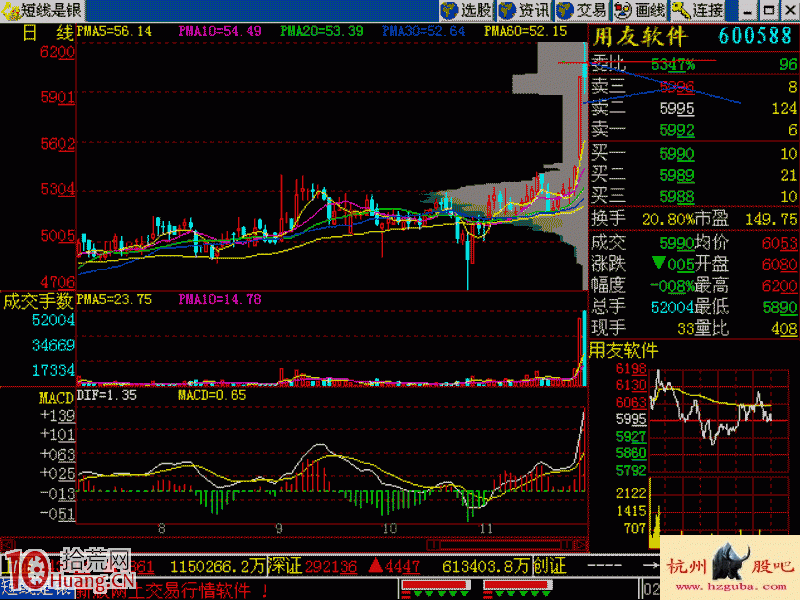800x600 pixels.
Task: Click month 11 marker on time axis
Action: (x=486, y=529)
